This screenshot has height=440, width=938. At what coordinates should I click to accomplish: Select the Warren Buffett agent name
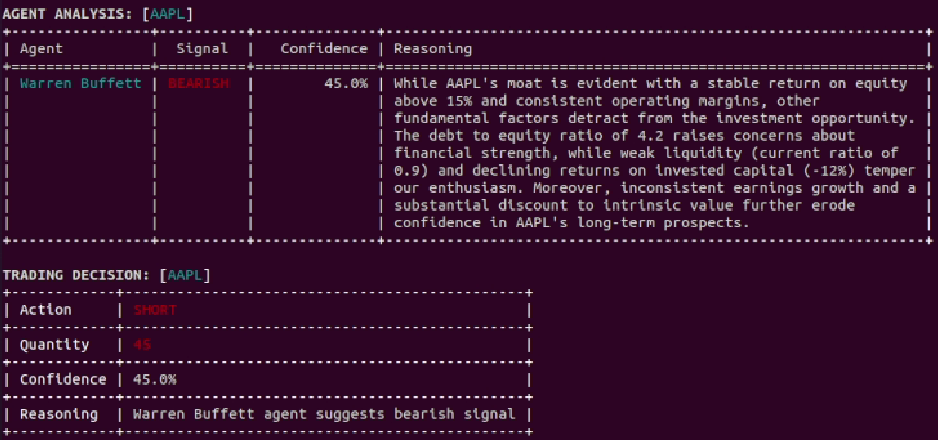coord(82,83)
